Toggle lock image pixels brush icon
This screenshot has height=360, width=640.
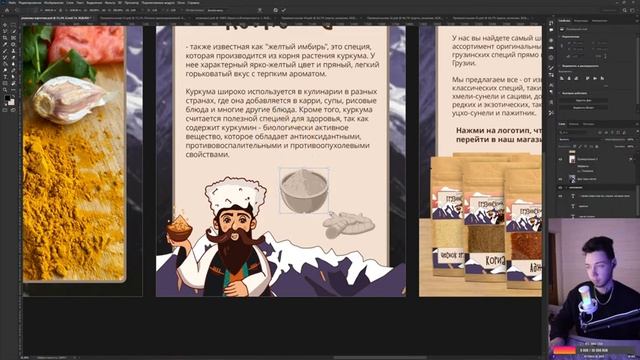pos(580,147)
